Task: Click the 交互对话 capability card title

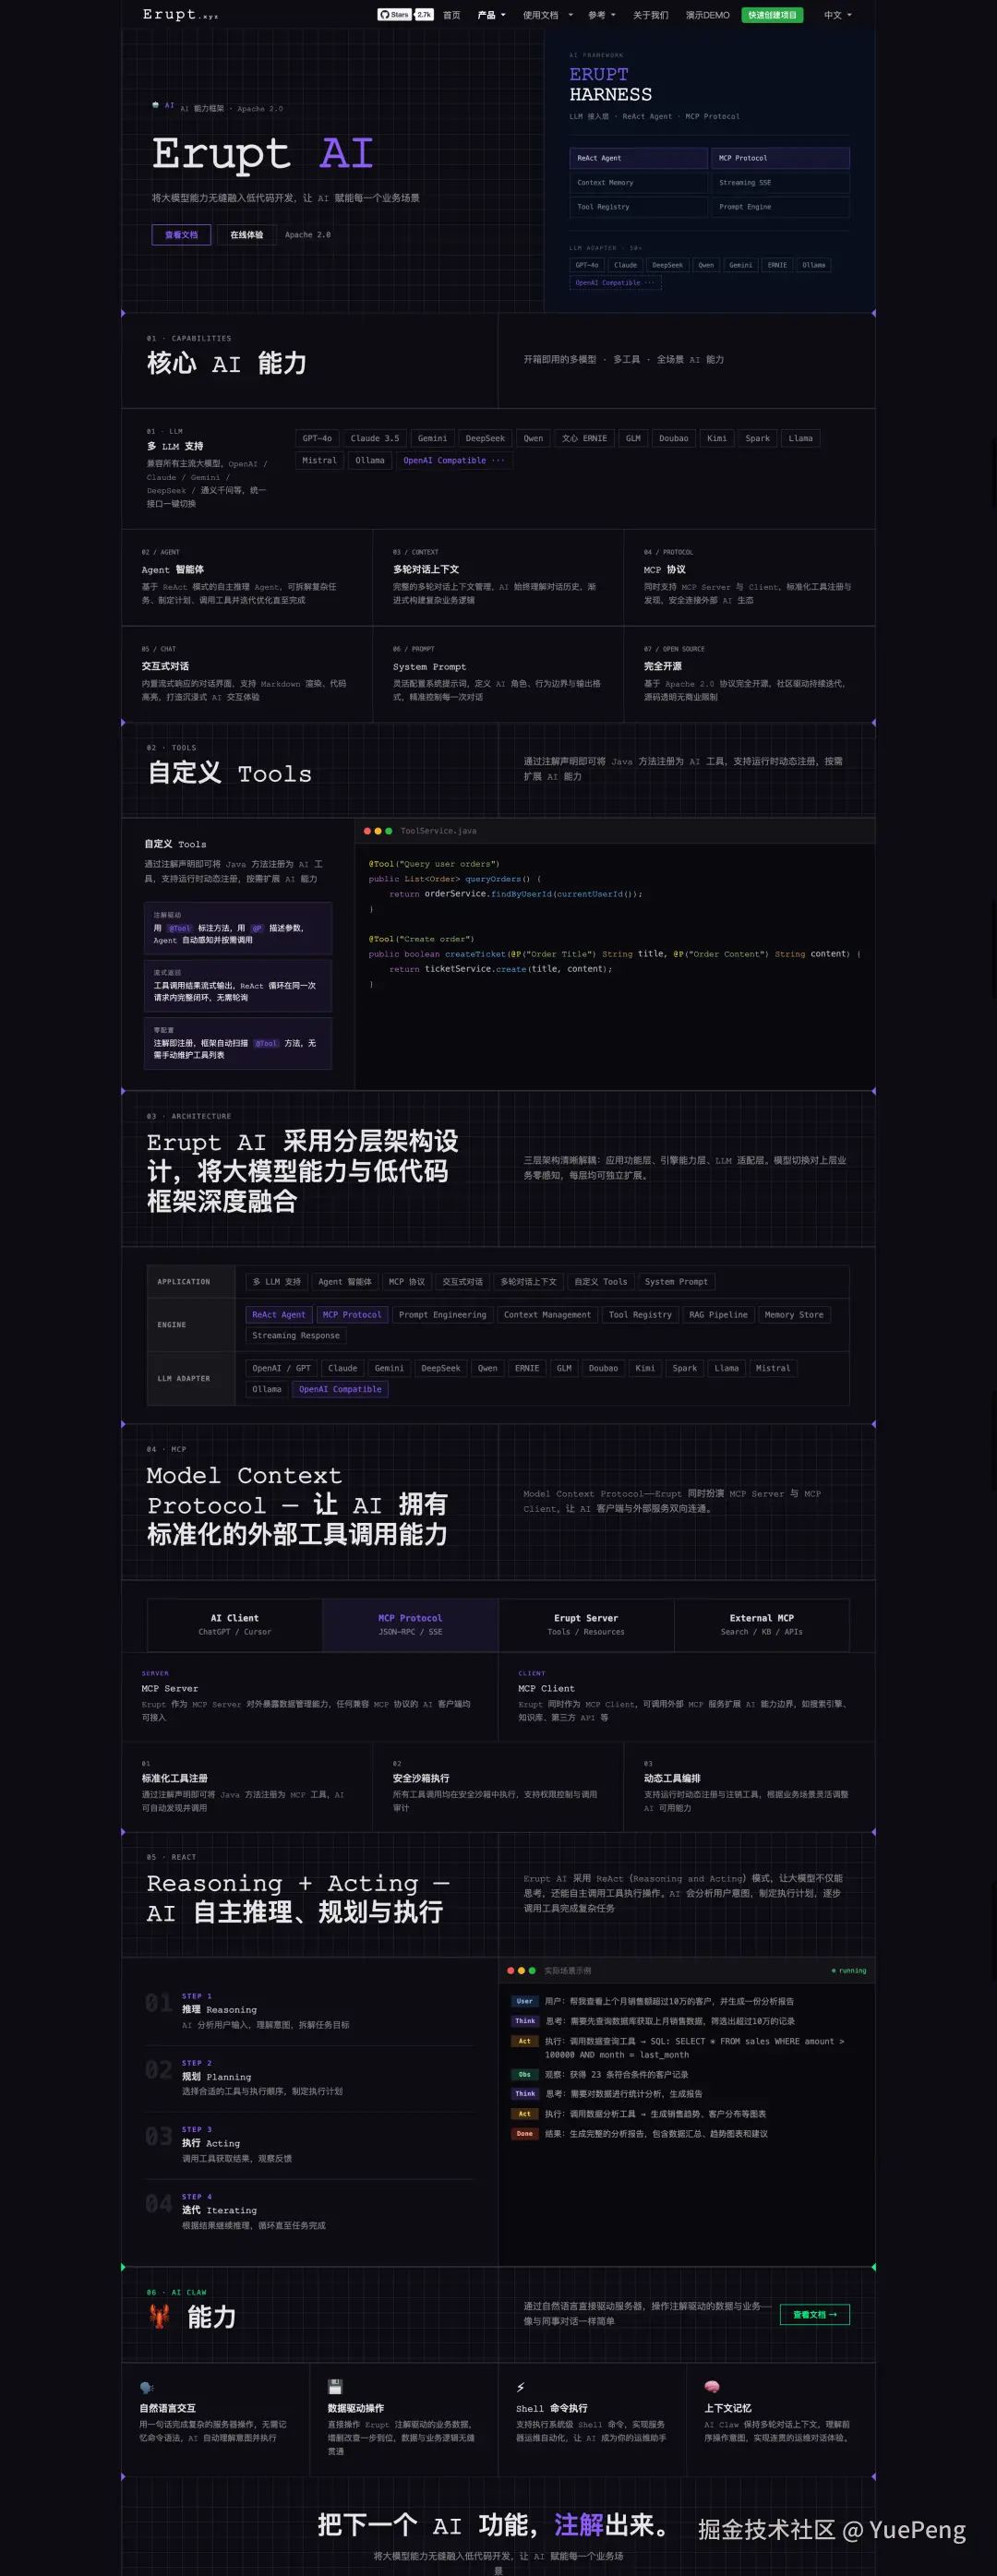Action: pos(165,666)
